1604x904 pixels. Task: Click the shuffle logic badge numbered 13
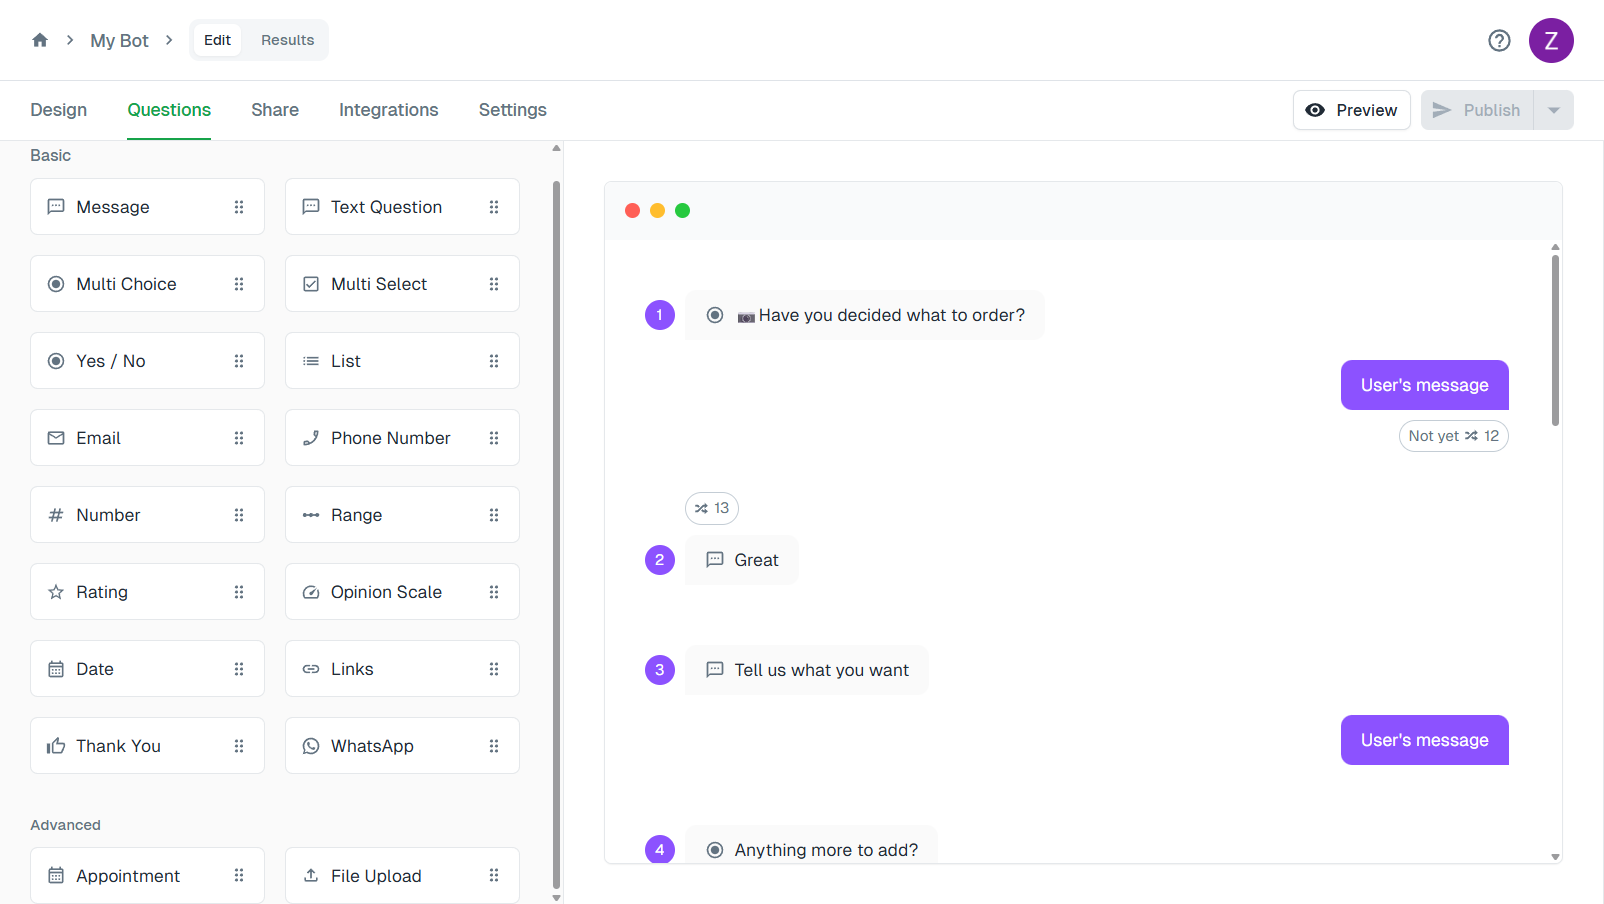tap(712, 508)
